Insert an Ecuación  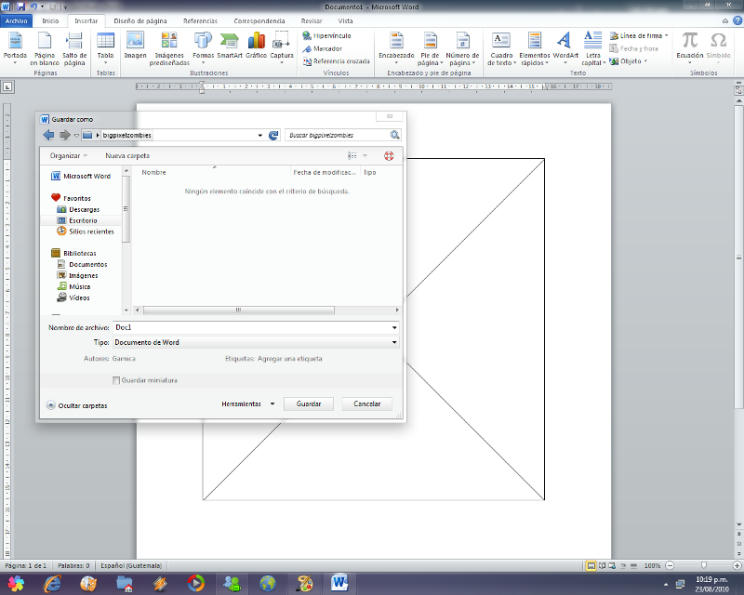click(690, 48)
